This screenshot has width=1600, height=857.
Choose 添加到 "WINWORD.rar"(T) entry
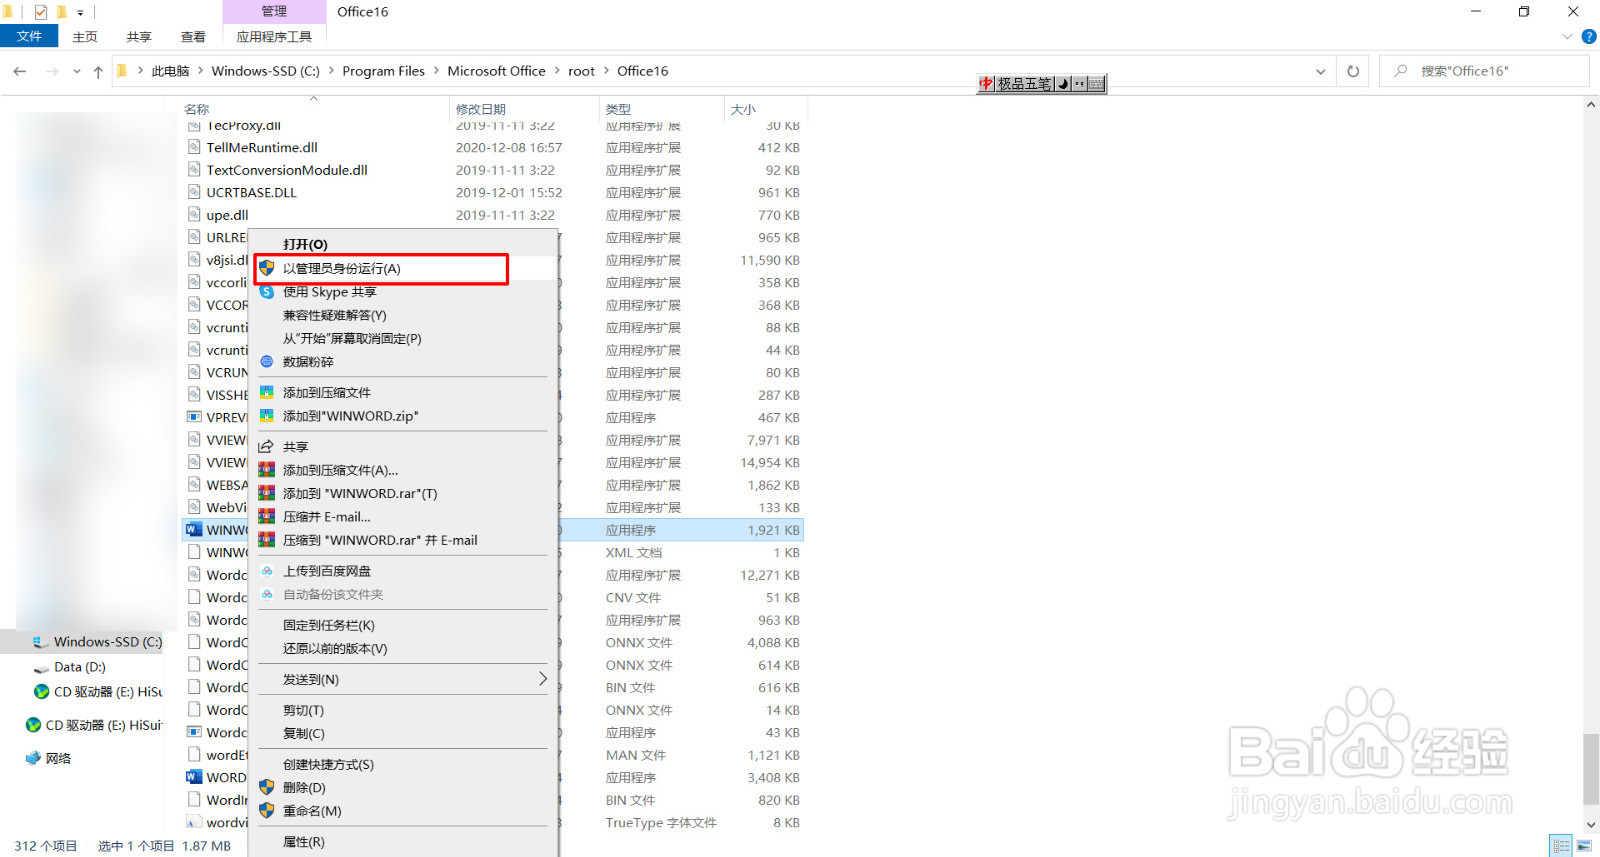(x=403, y=493)
